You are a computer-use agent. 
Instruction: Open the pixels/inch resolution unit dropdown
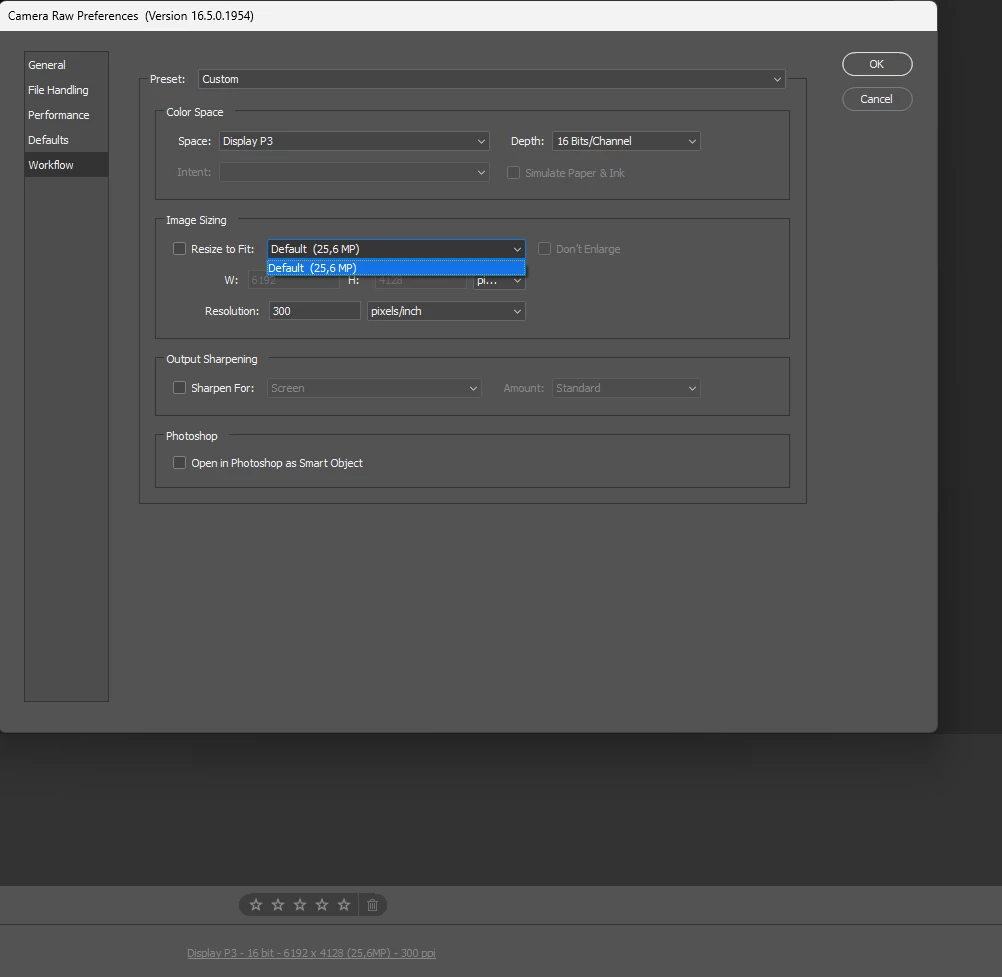[x=446, y=311]
